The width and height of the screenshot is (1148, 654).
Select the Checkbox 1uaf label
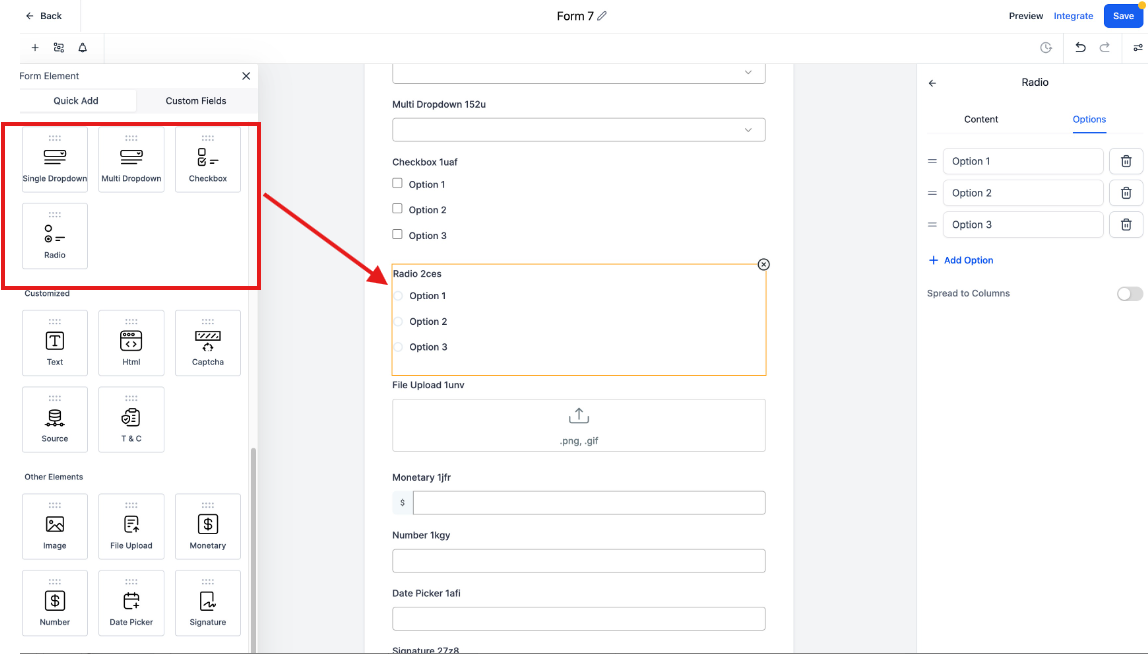click(425, 162)
